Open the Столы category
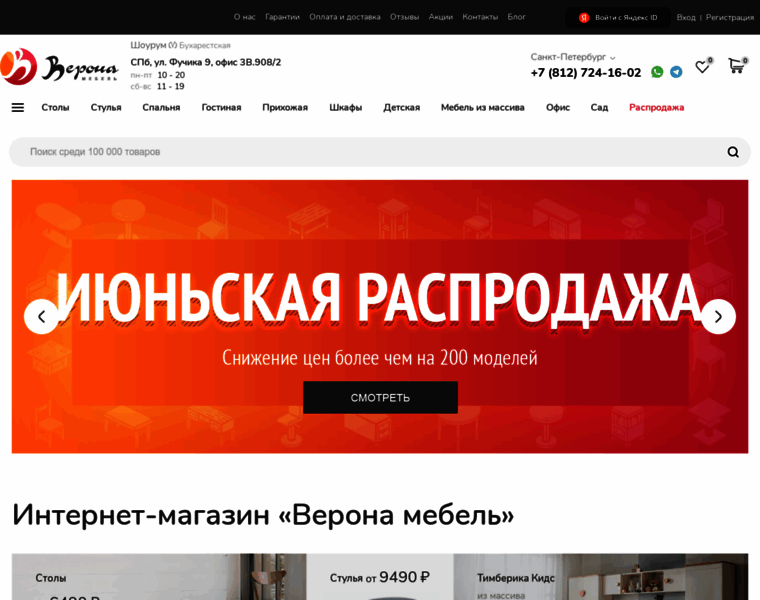760x600 pixels. (x=55, y=108)
